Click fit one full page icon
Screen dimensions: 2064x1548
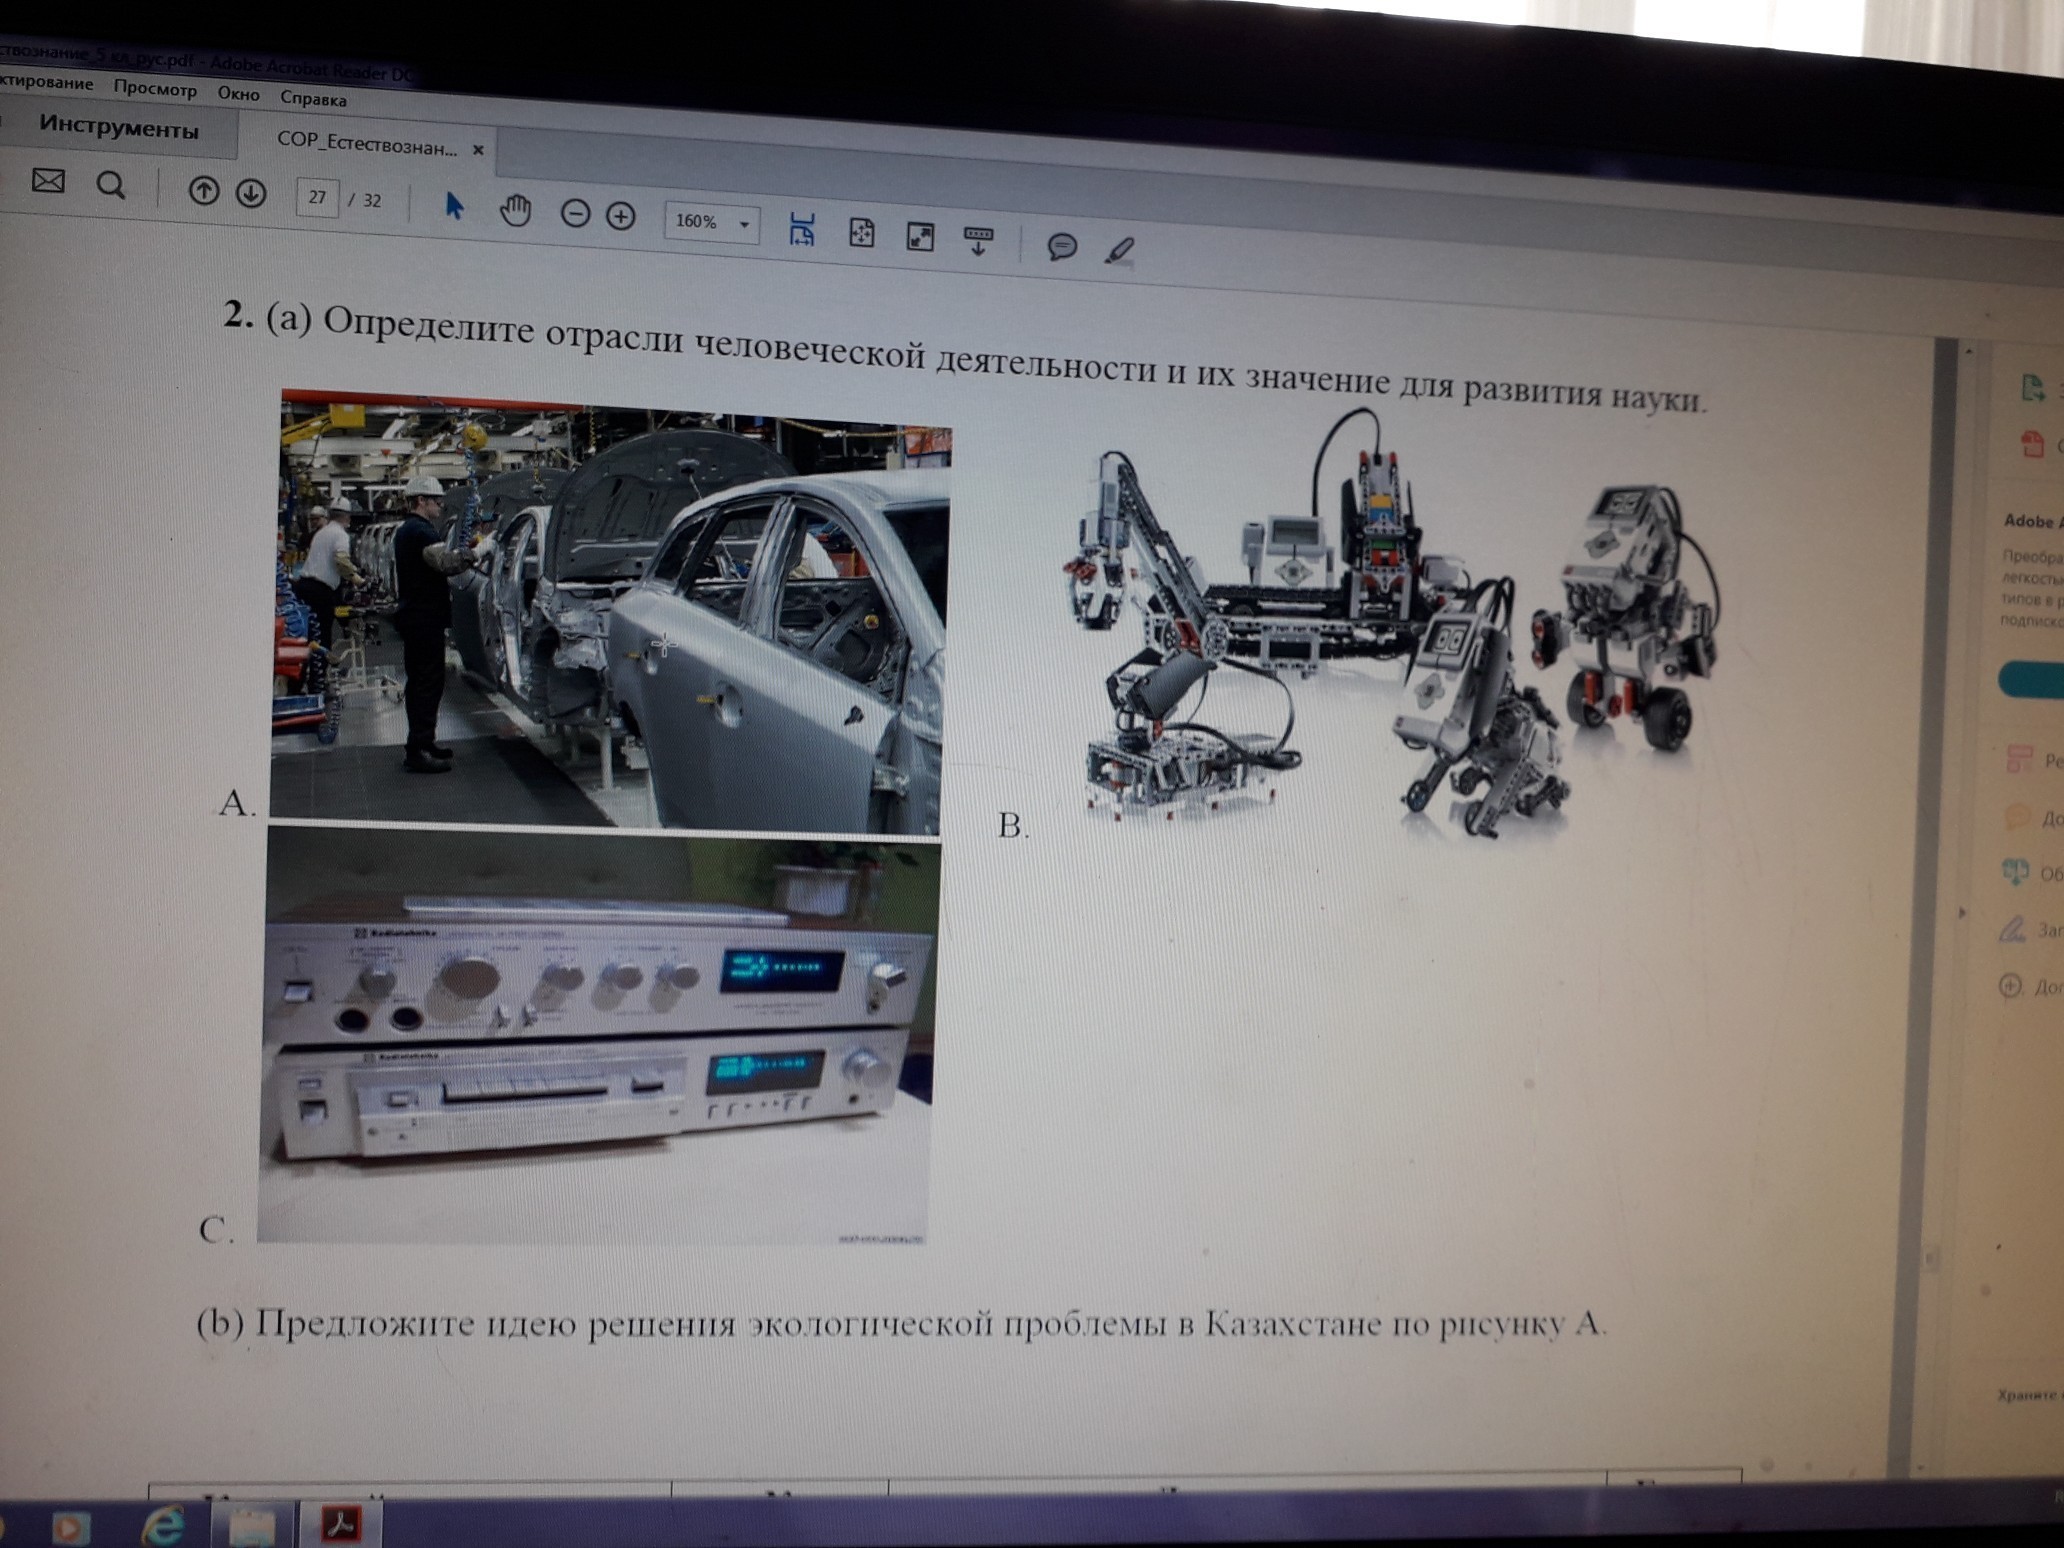(861, 233)
